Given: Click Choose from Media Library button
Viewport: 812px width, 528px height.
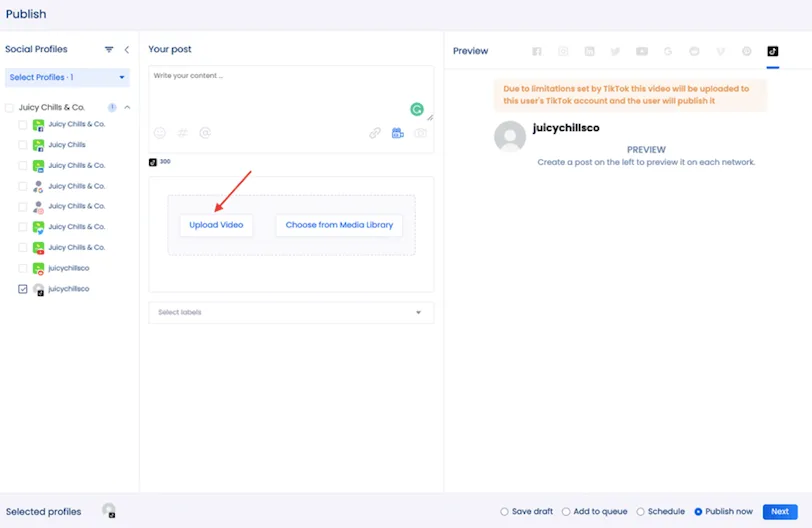Looking at the screenshot, I should coord(339,225).
